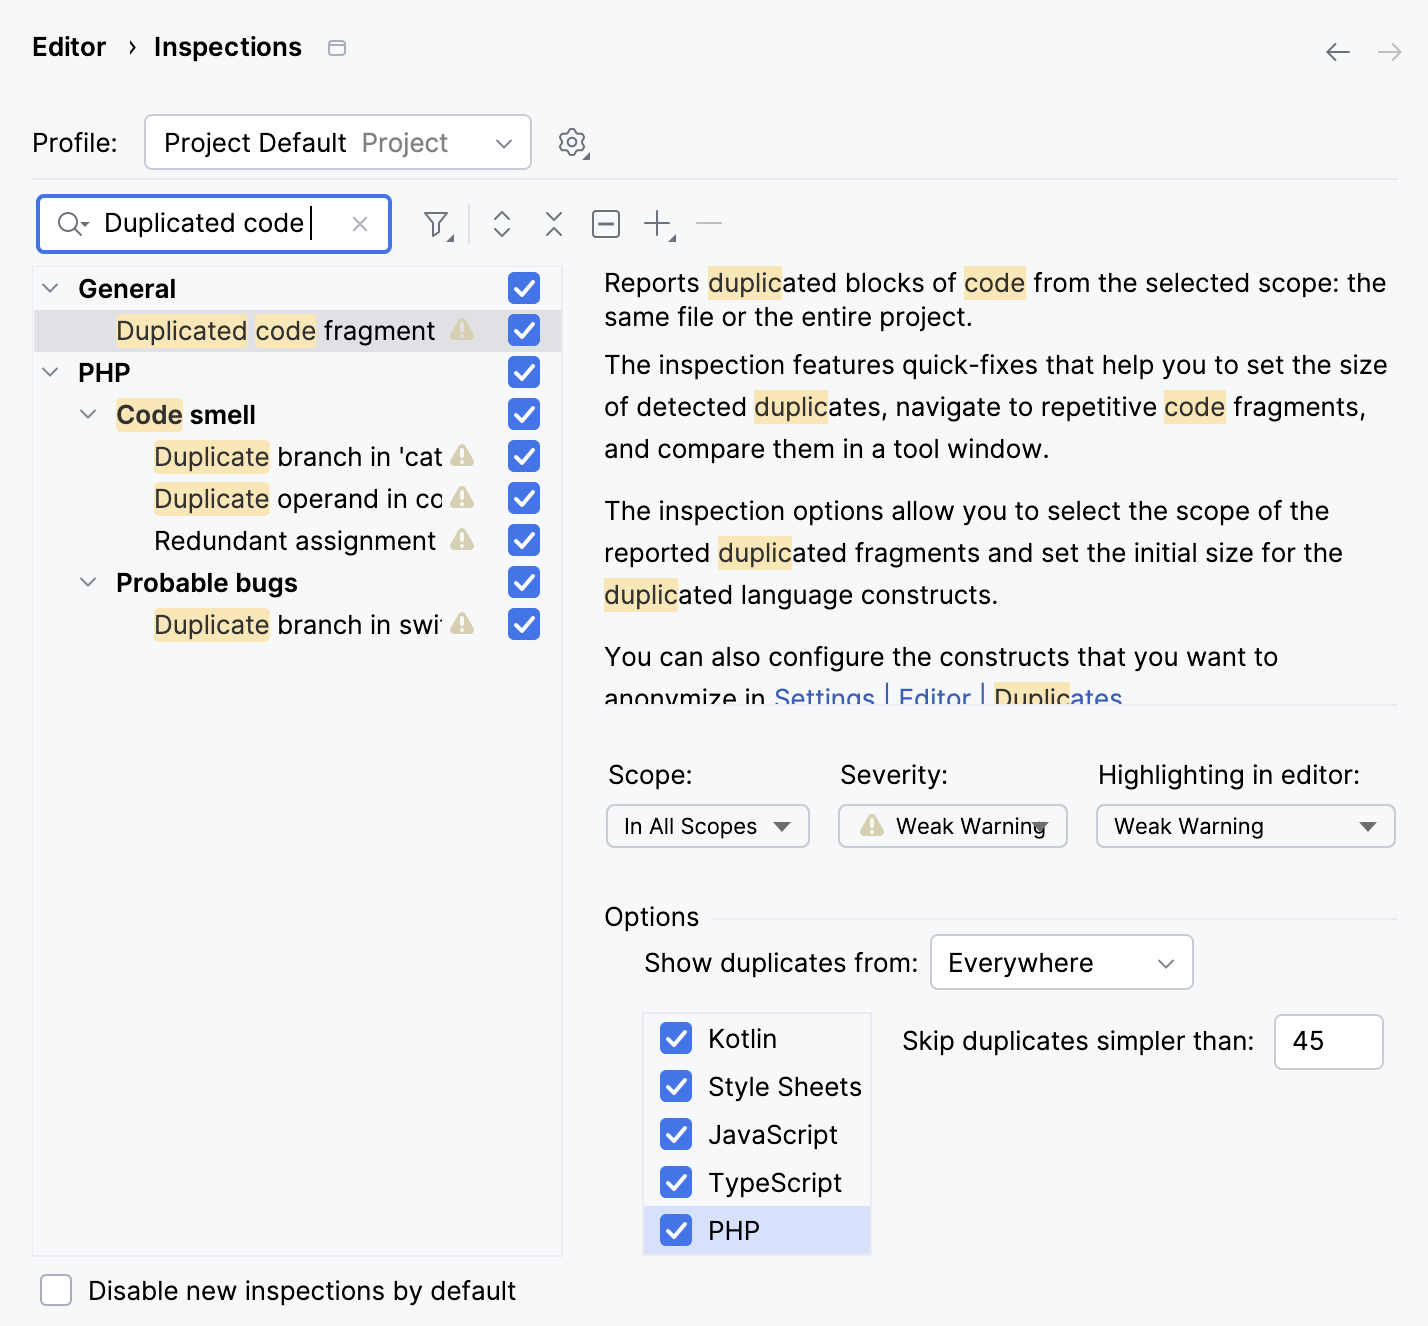The width and height of the screenshot is (1428, 1326).
Task: Enable Disable new inspections by default
Action: (55, 1290)
